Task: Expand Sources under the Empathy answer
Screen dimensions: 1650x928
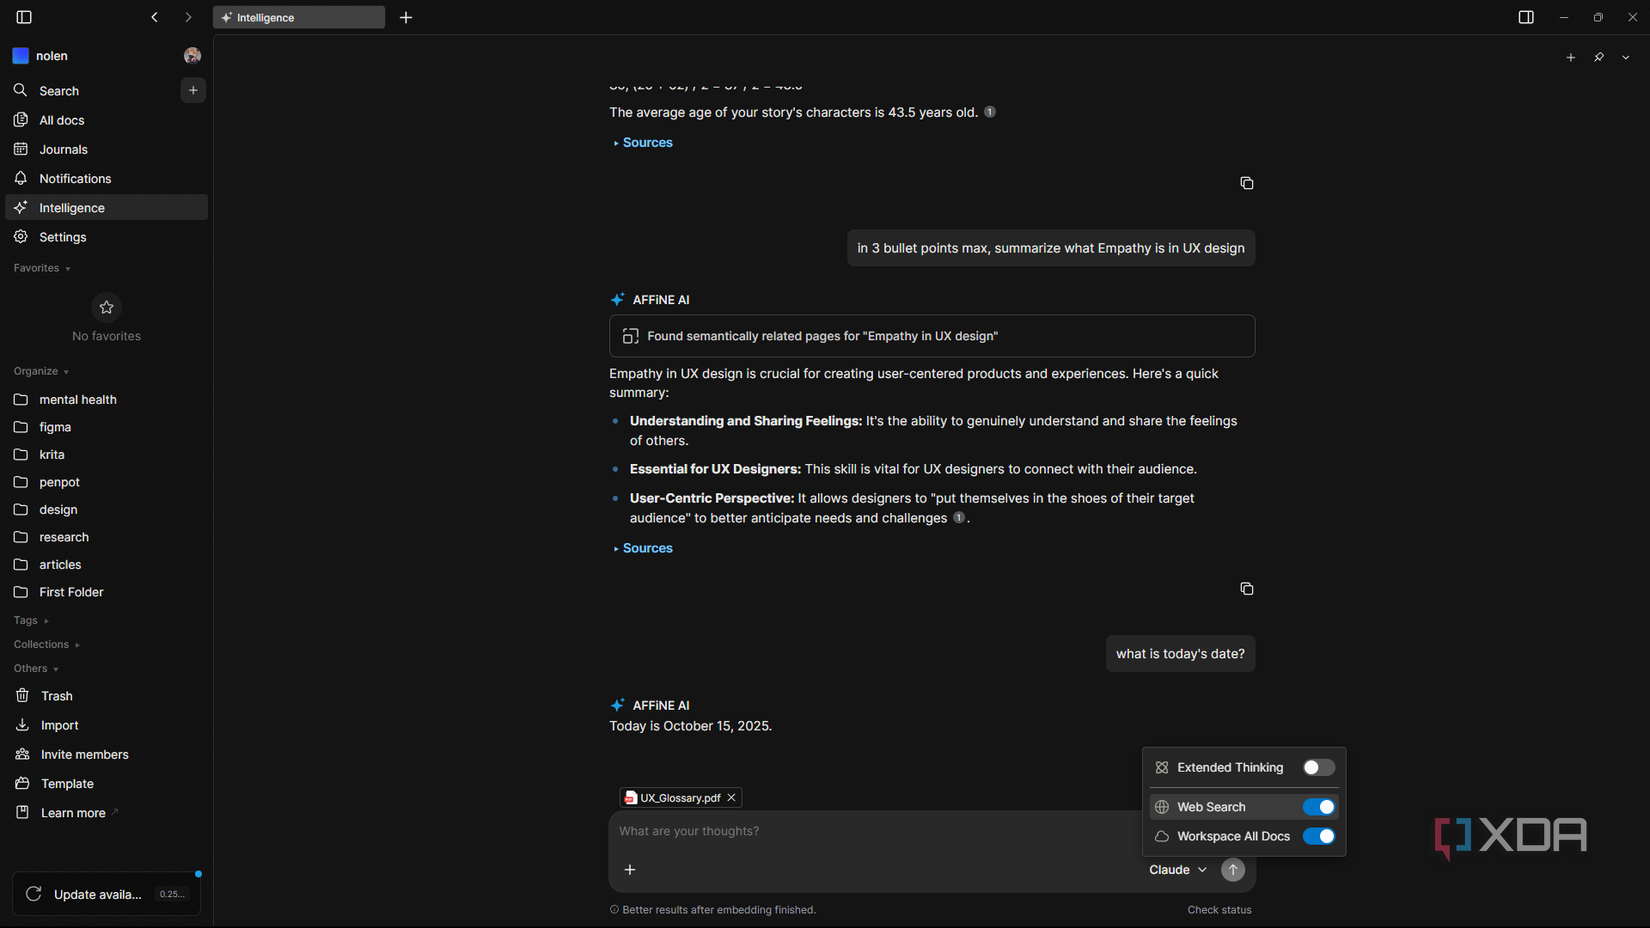Action: 643,548
